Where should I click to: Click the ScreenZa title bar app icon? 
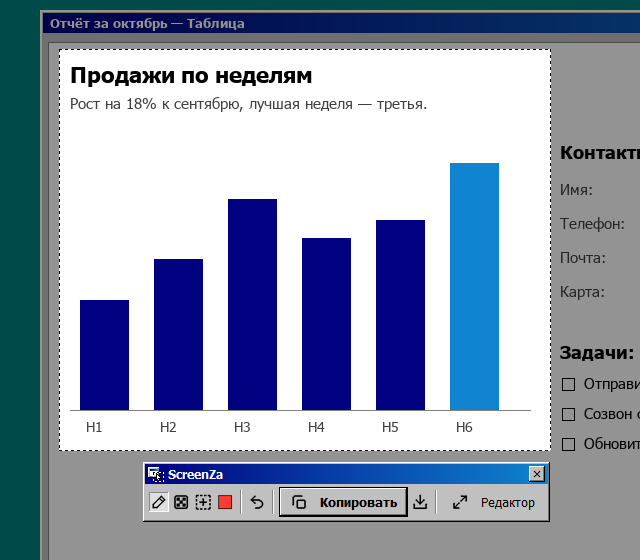pos(156,474)
